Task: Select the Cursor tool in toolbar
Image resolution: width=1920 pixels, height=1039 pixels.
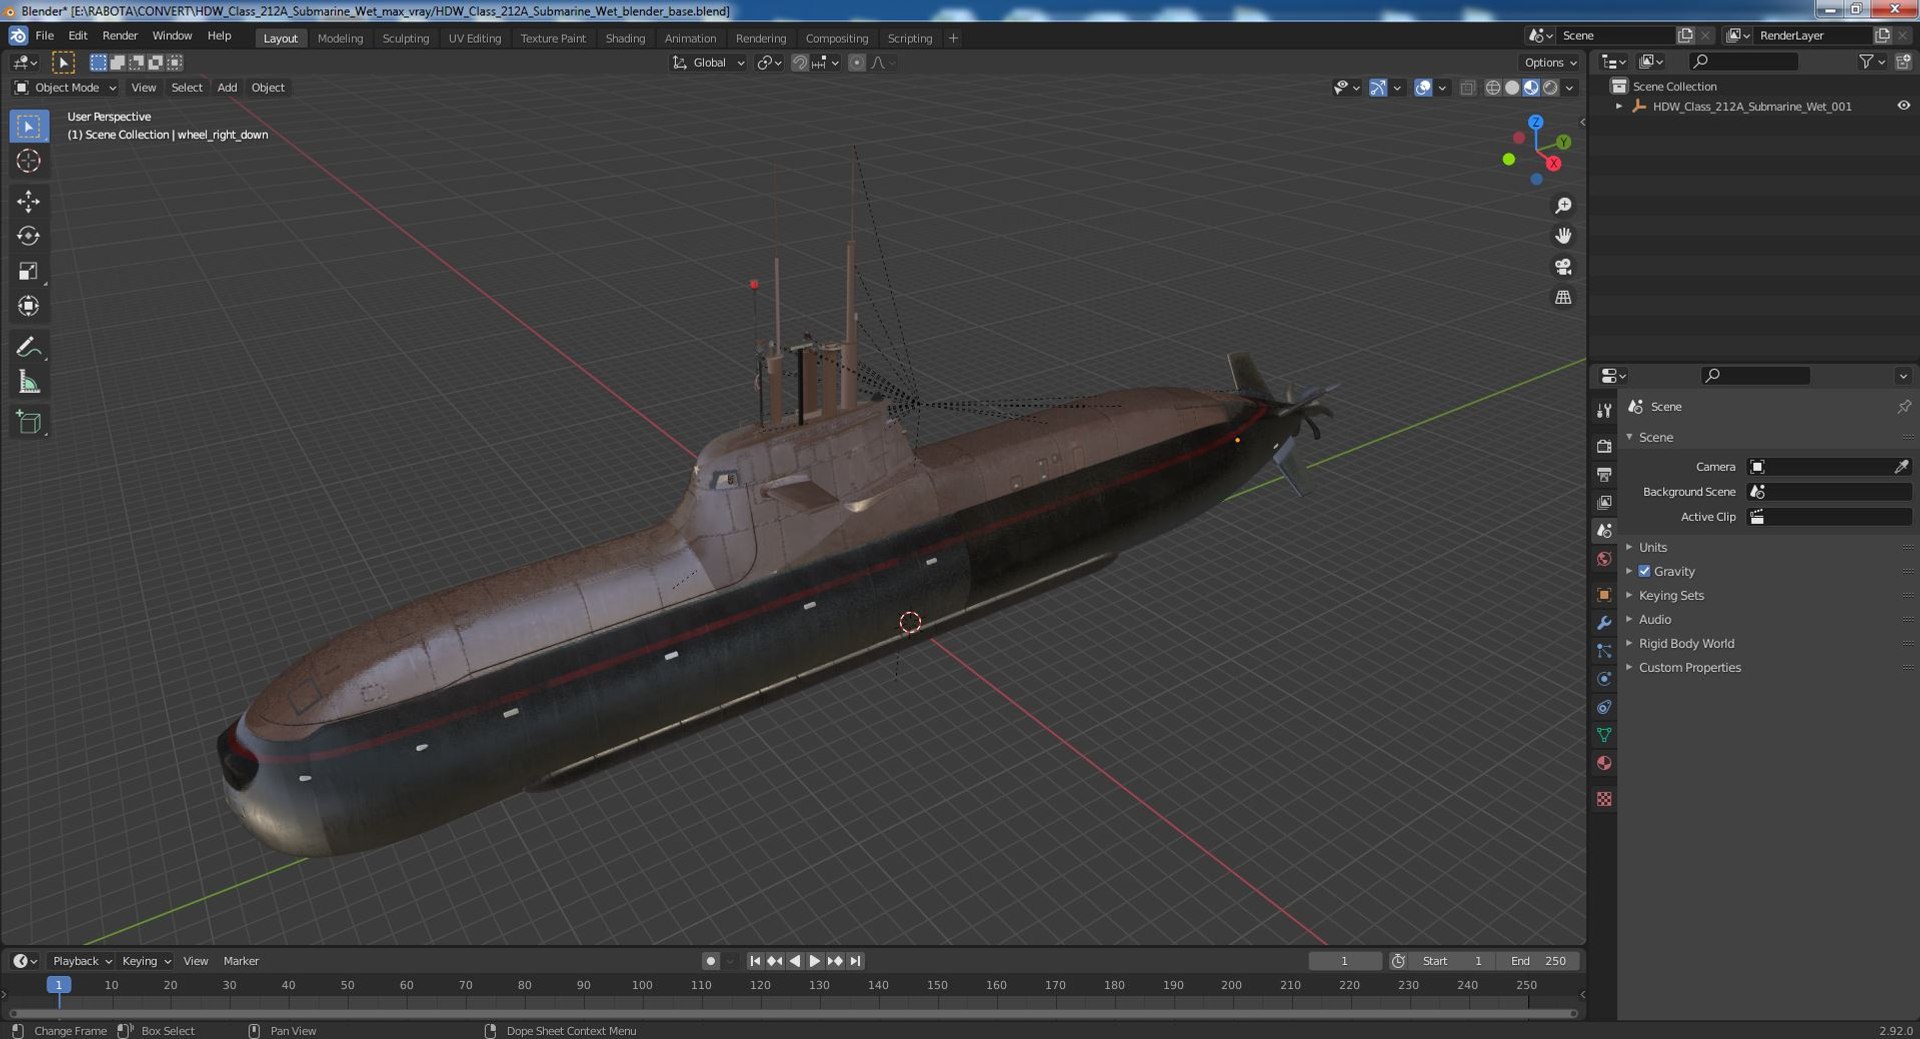Action: (28, 161)
